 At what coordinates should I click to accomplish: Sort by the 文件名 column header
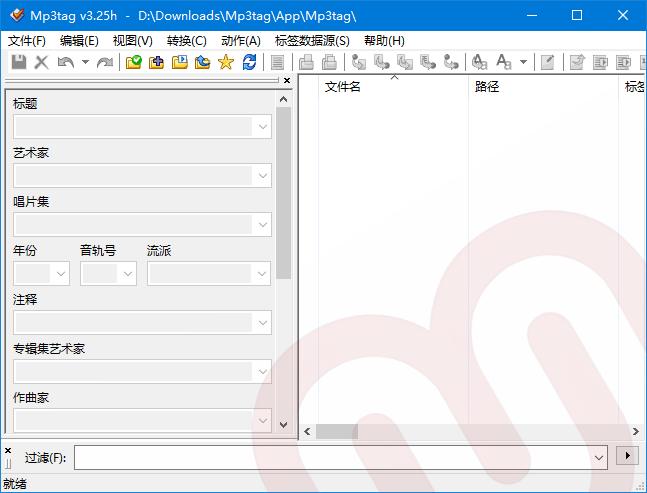pyautogui.click(x=394, y=87)
